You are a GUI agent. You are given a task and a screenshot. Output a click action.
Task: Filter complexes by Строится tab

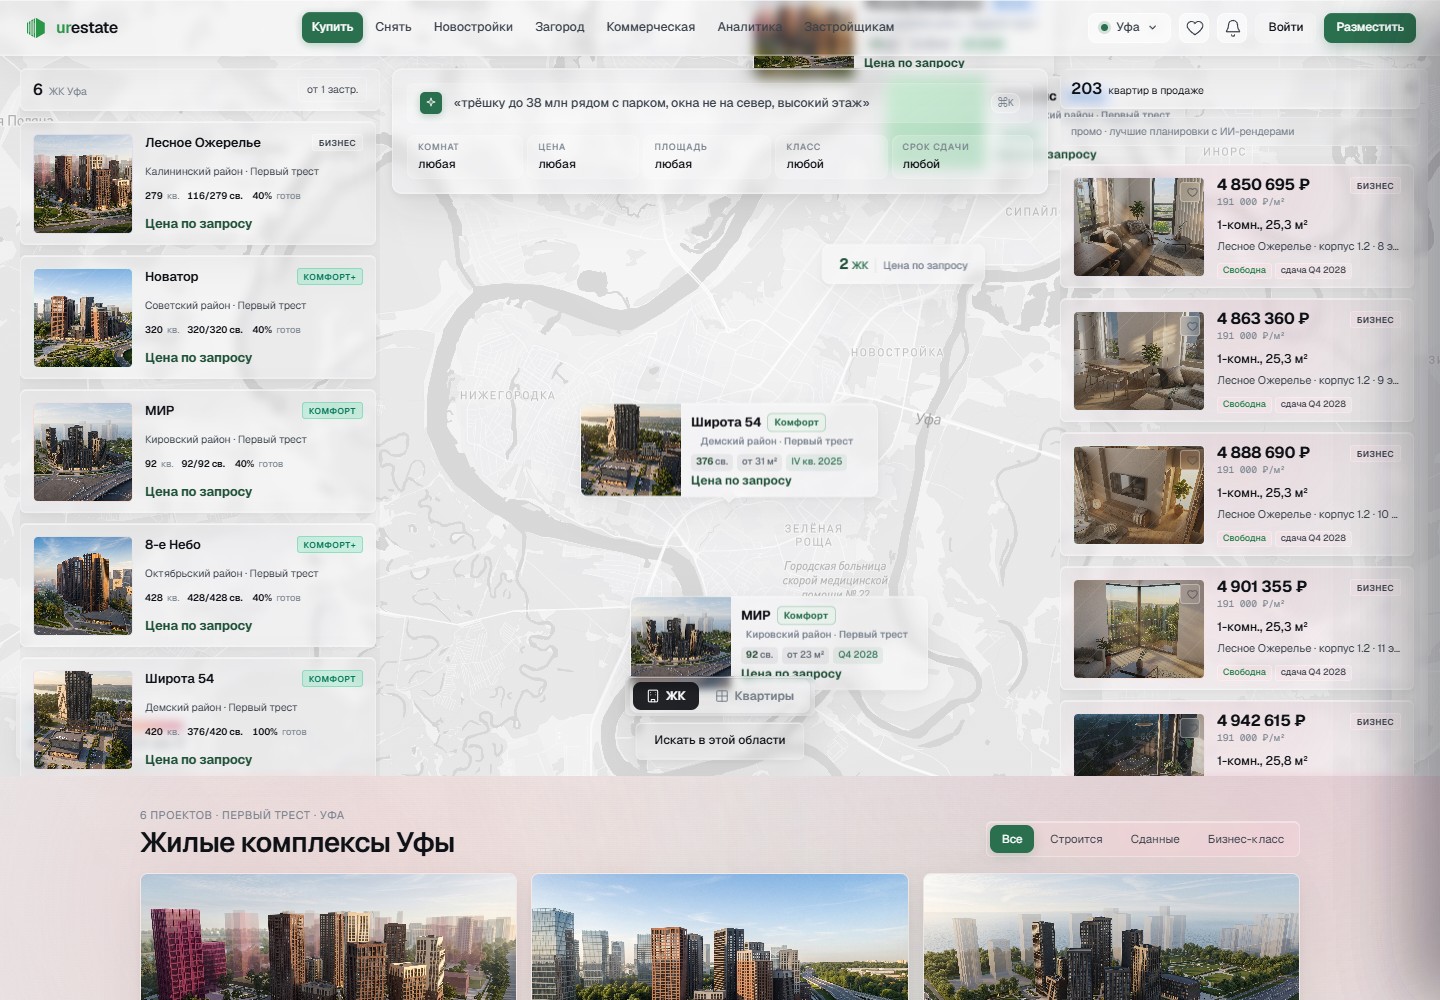1076,839
